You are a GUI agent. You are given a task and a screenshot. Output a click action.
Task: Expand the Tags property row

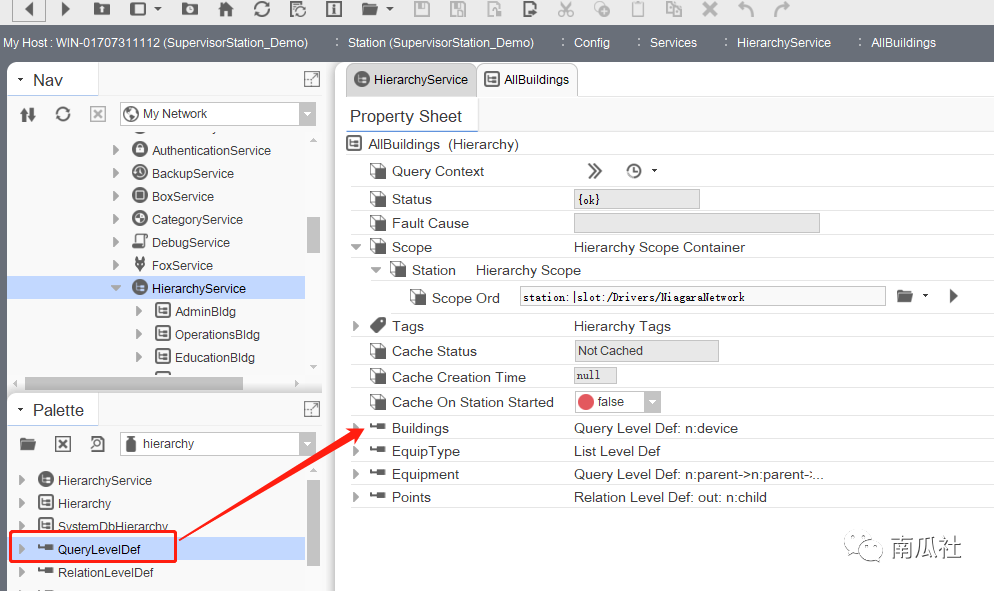pos(356,325)
